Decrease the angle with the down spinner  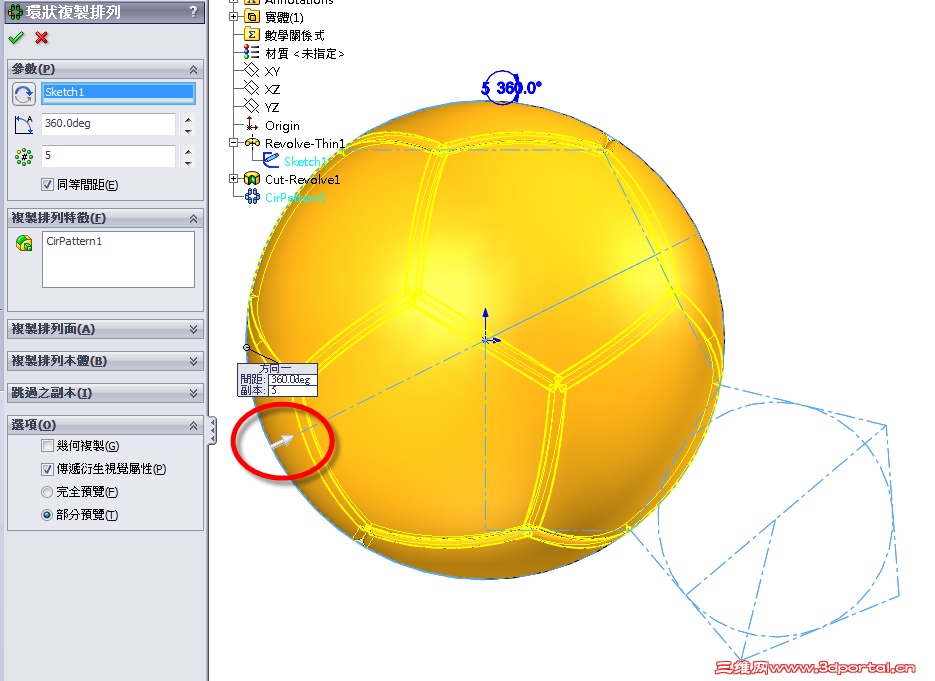click(x=188, y=130)
